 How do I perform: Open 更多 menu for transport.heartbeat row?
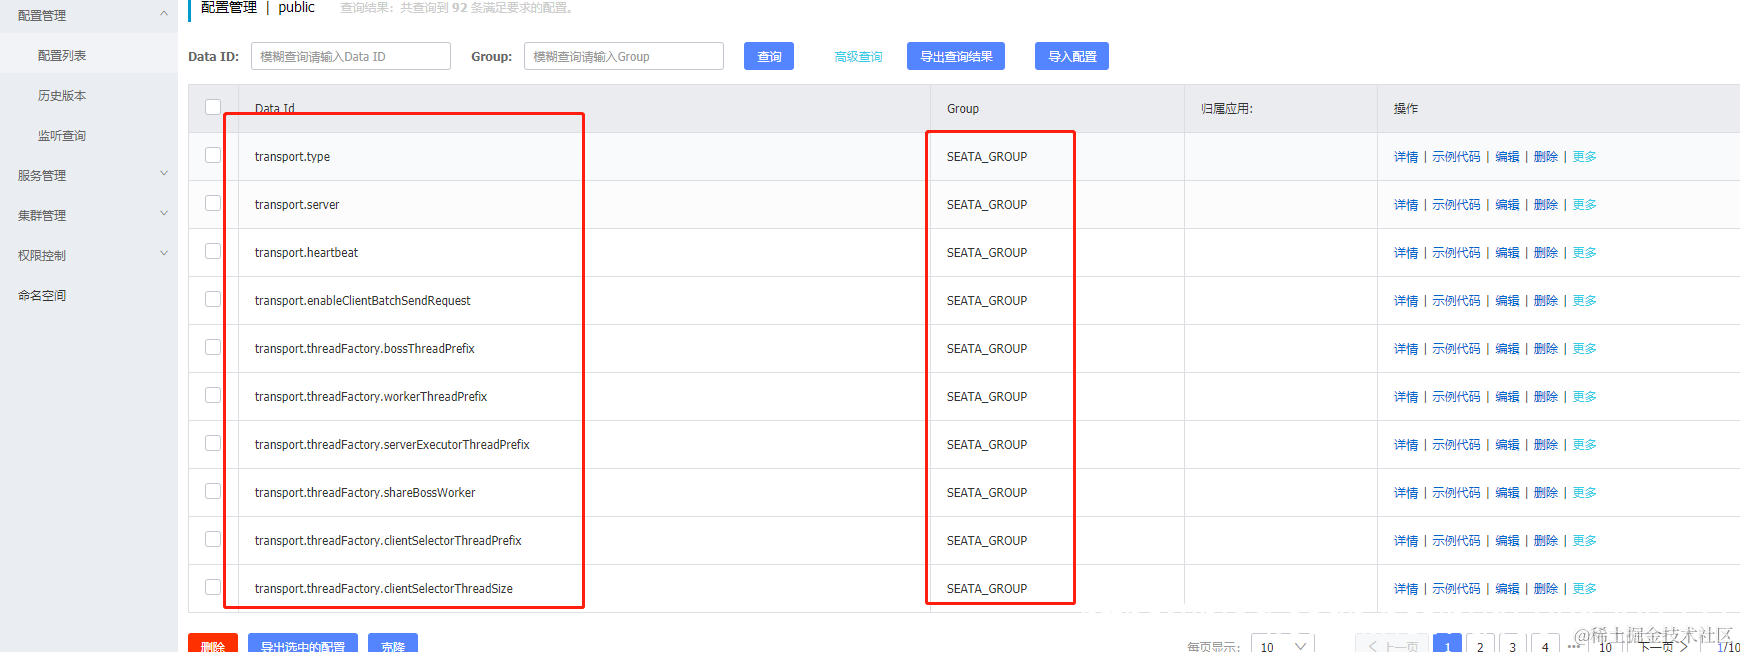tap(1584, 253)
